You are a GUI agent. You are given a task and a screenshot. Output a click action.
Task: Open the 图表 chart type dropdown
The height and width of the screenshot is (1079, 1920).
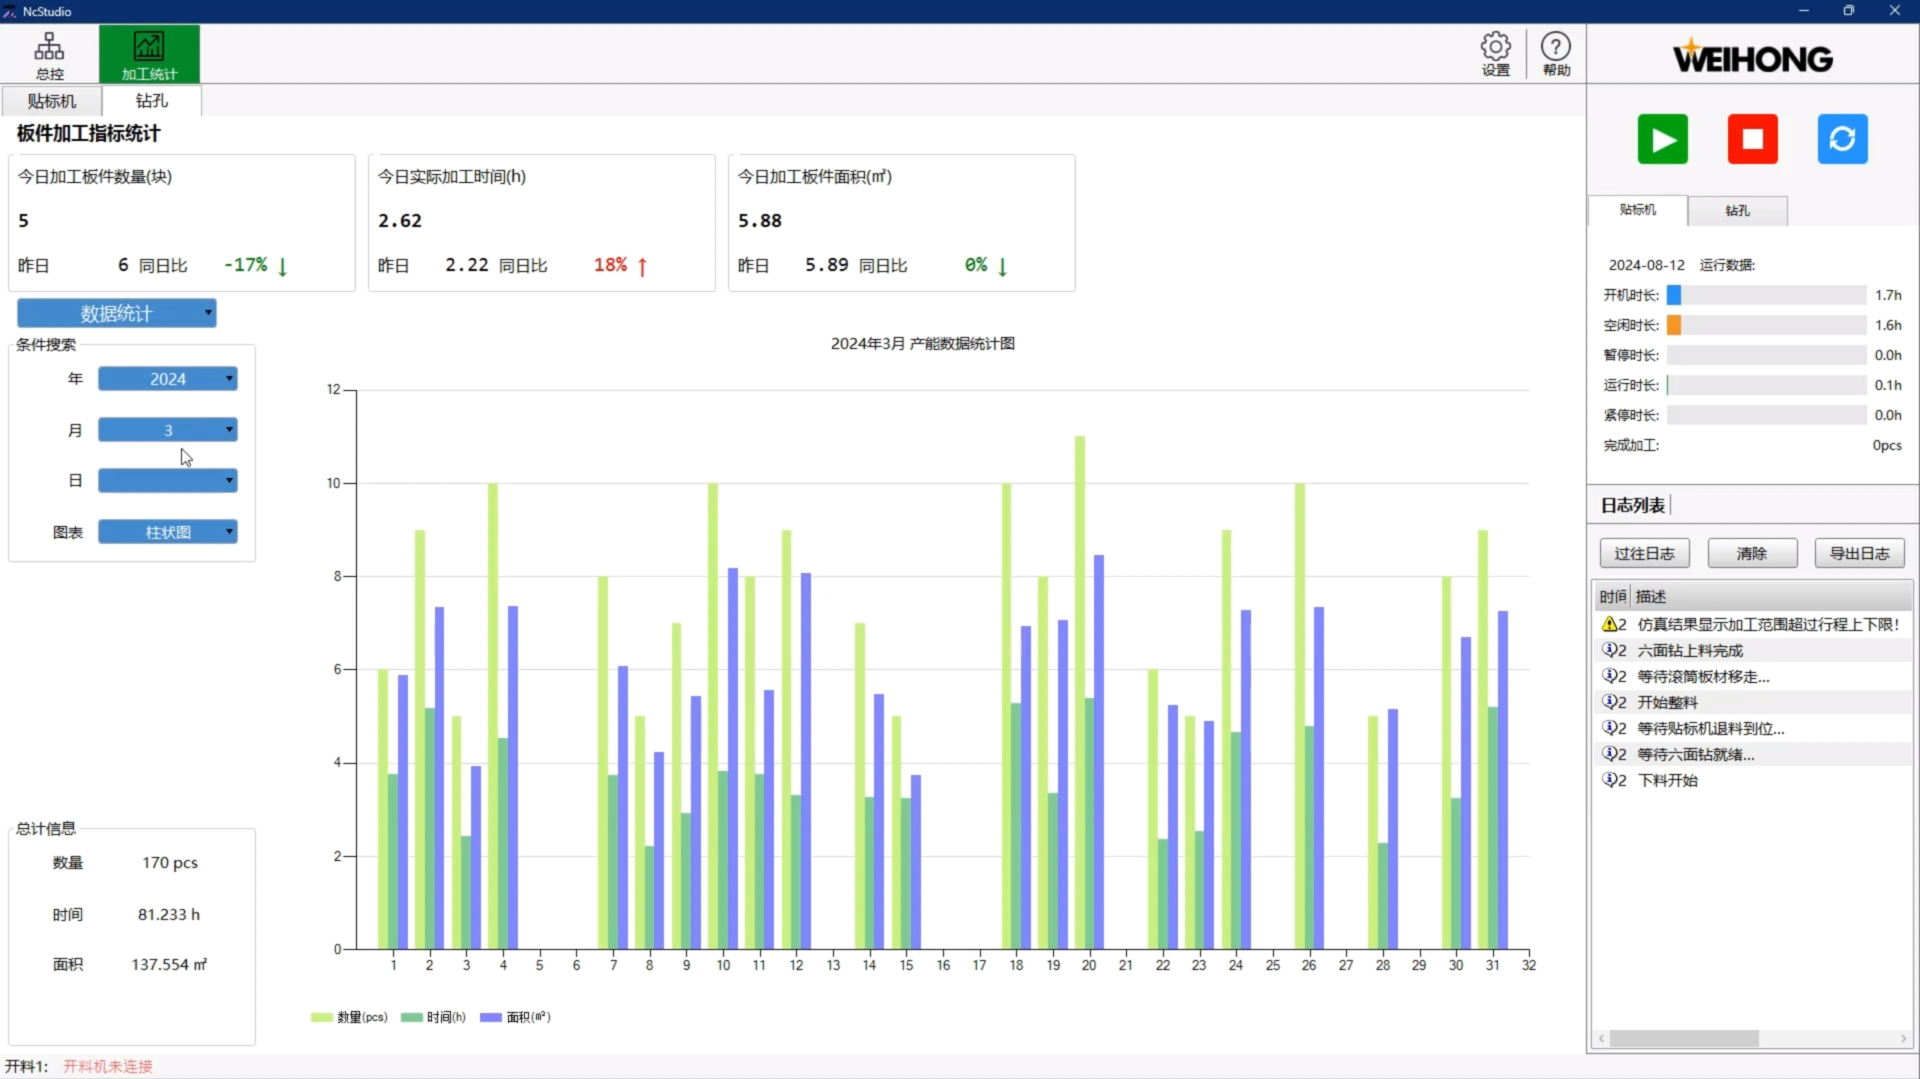coord(167,532)
